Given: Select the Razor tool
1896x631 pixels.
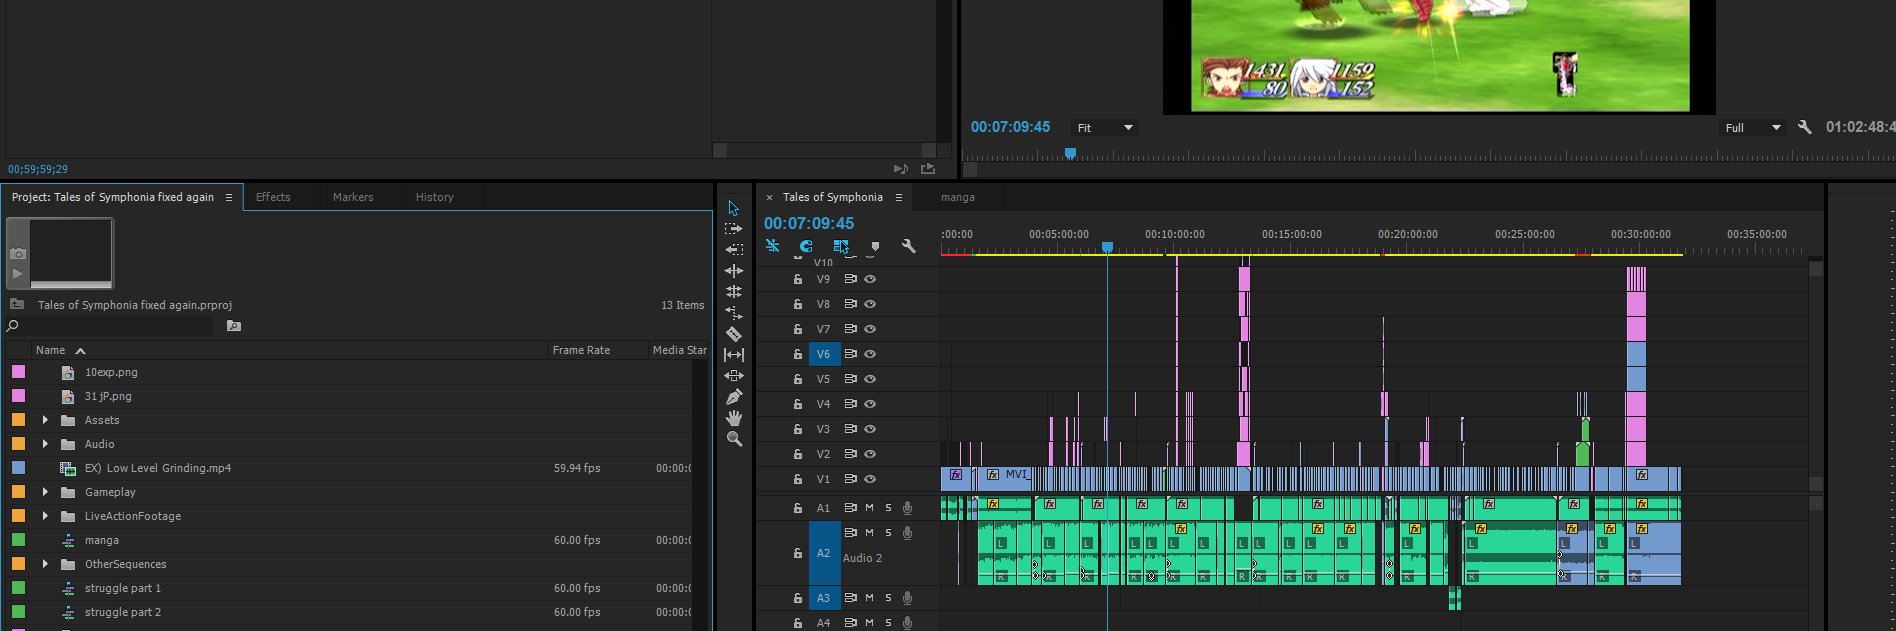Looking at the screenshot, I should [x=733, y=334].
